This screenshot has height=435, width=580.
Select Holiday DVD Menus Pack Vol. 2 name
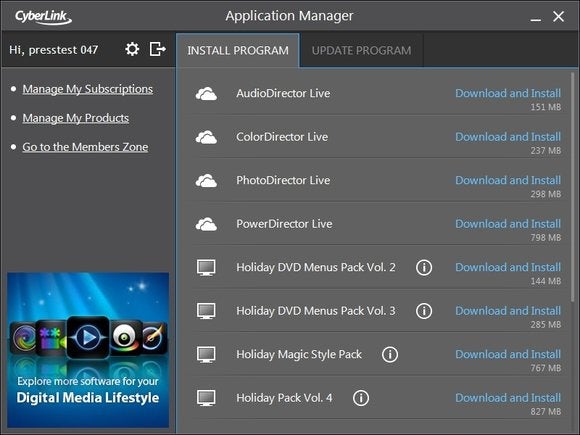[316, 267]
